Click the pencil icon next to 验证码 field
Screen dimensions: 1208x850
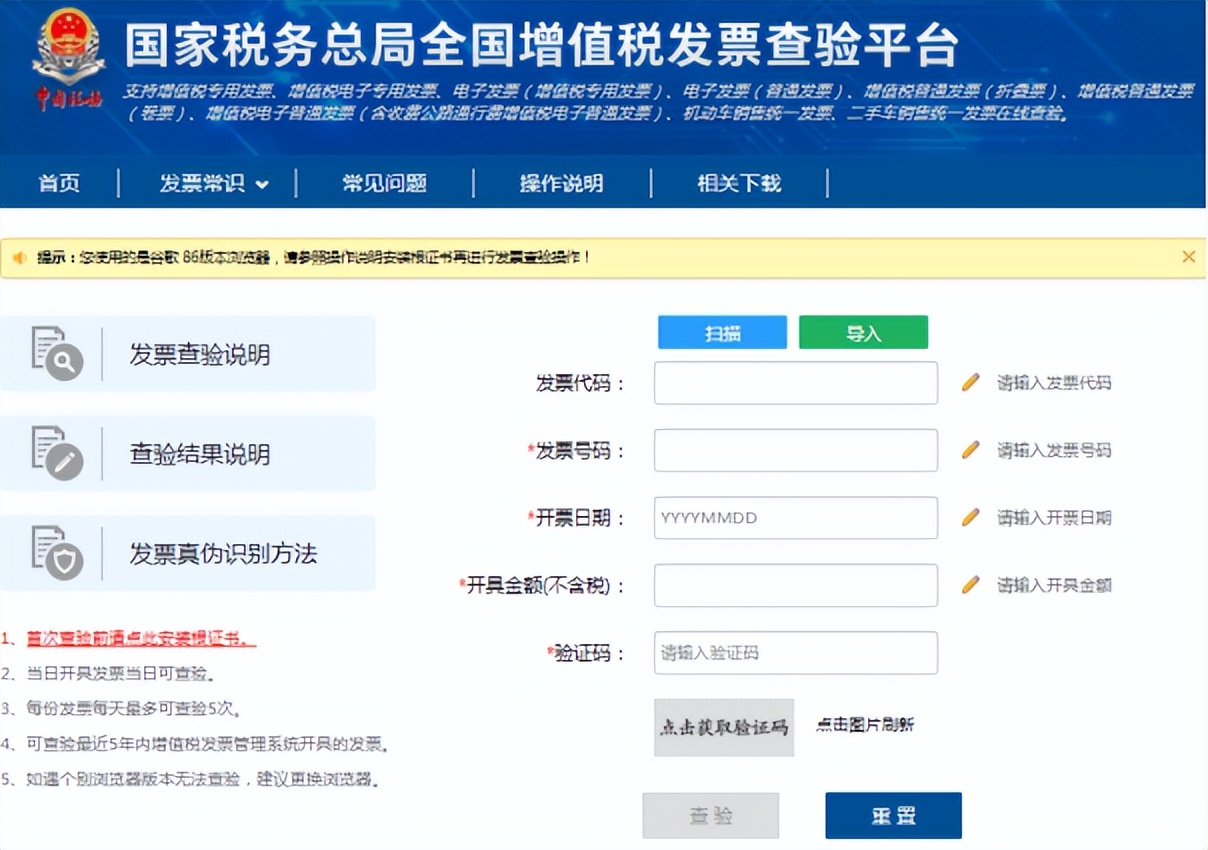(x=970, y=652)
